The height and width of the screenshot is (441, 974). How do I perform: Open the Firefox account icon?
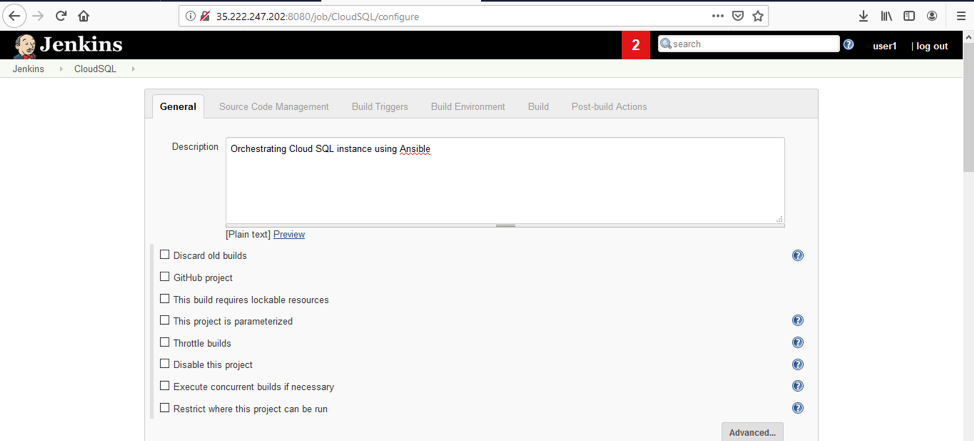click(932, 16)
